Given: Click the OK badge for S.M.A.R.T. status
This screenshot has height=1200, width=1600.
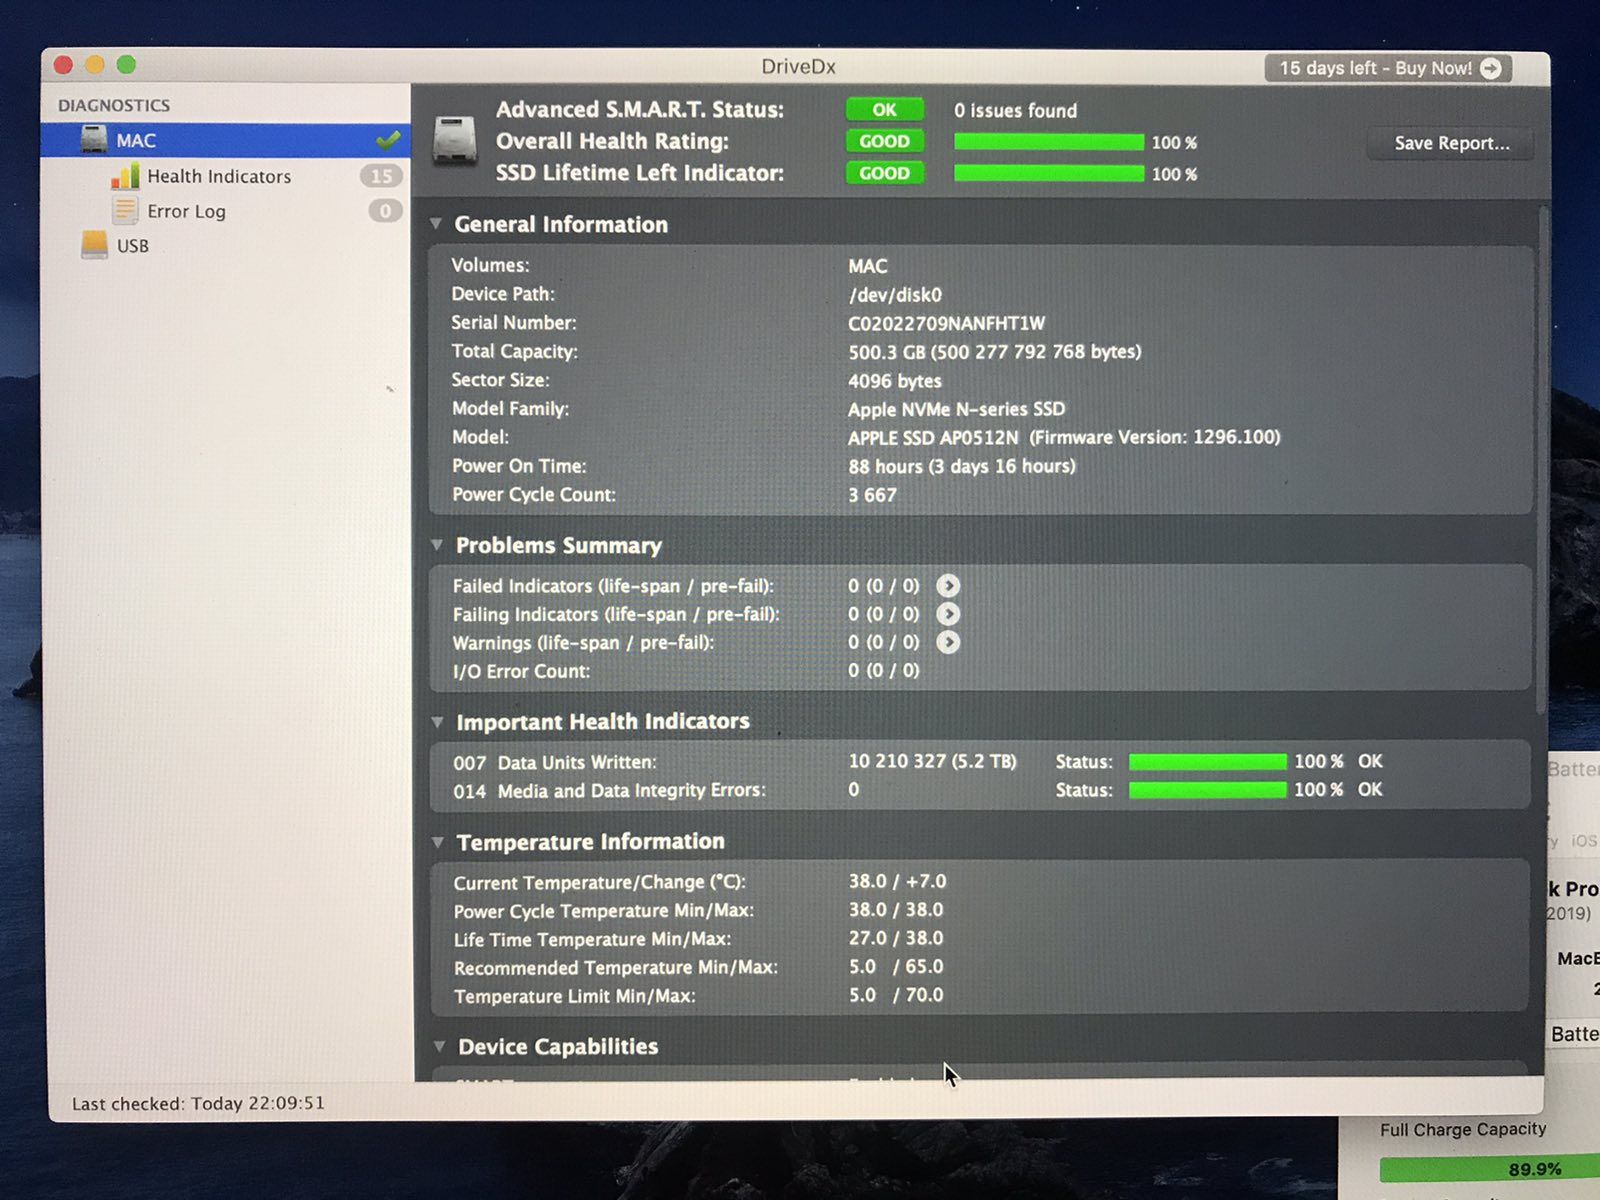Looking at the screenshot, I should pos(884,110).
